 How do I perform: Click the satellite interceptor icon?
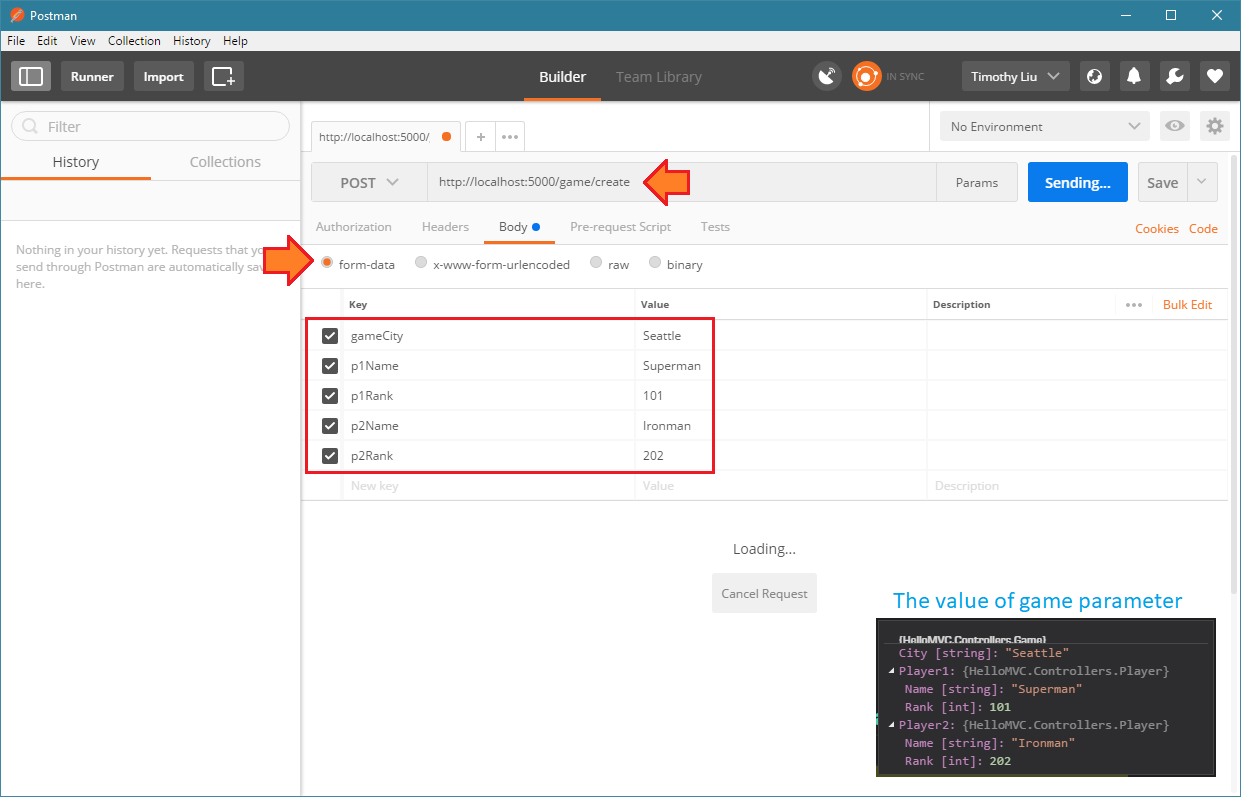827,76
